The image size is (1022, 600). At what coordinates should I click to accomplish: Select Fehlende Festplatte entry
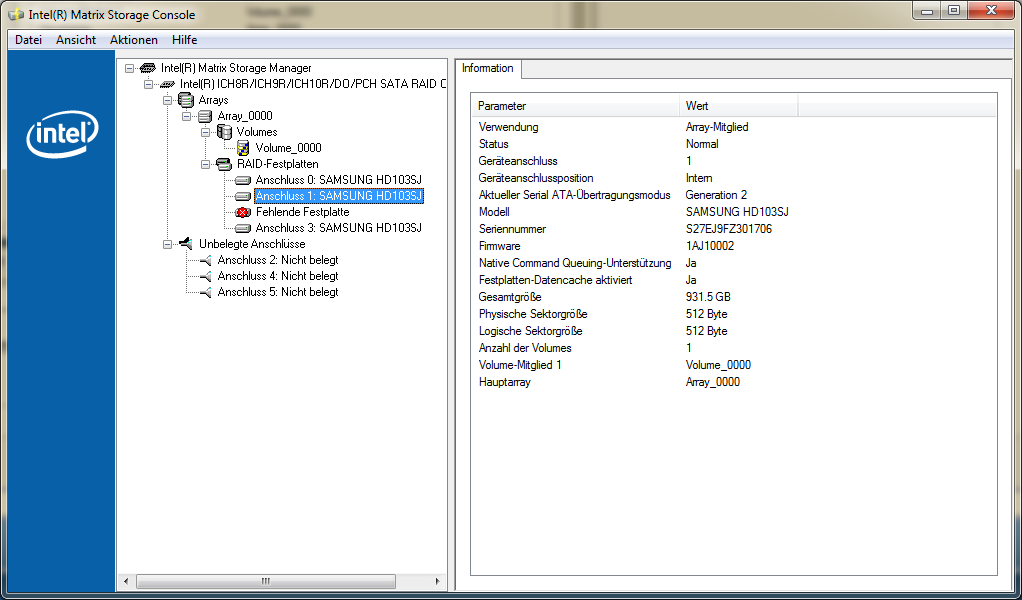[302, 212]
